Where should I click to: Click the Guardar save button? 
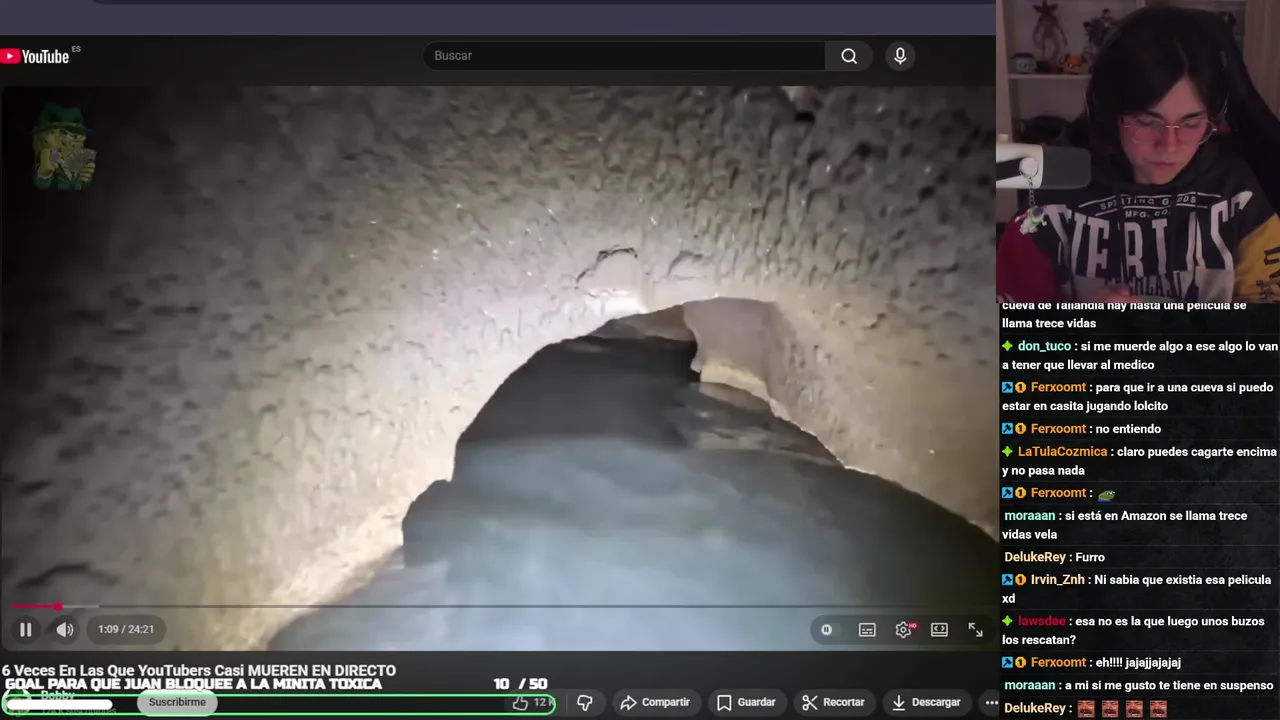[x=746, y=703]
